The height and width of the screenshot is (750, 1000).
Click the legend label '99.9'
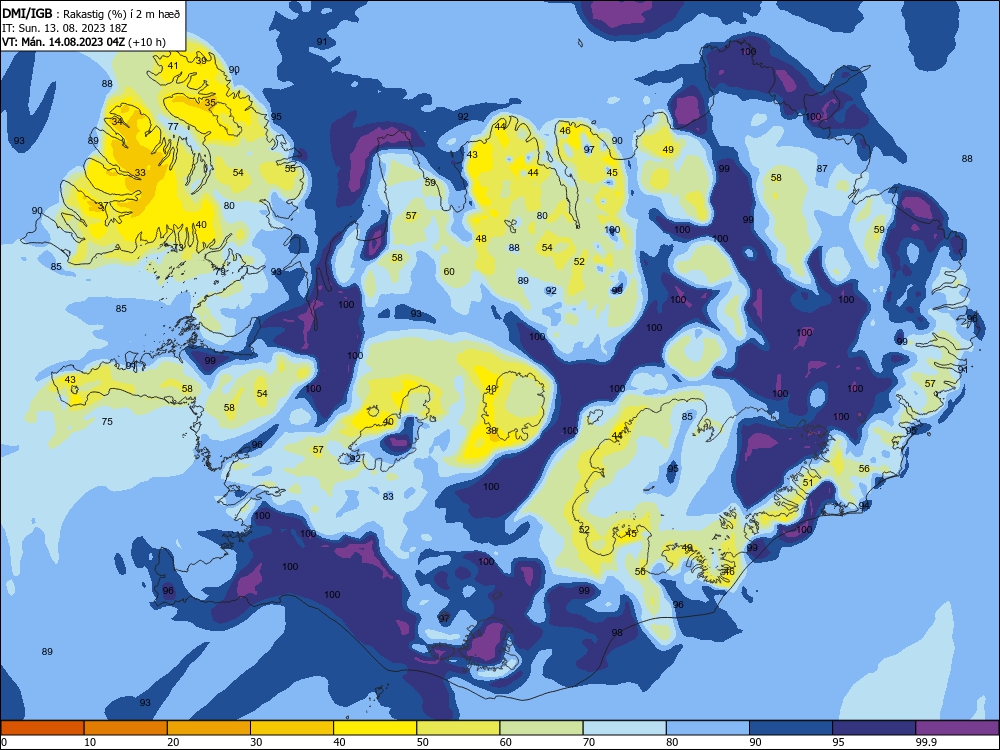(925, 742)
